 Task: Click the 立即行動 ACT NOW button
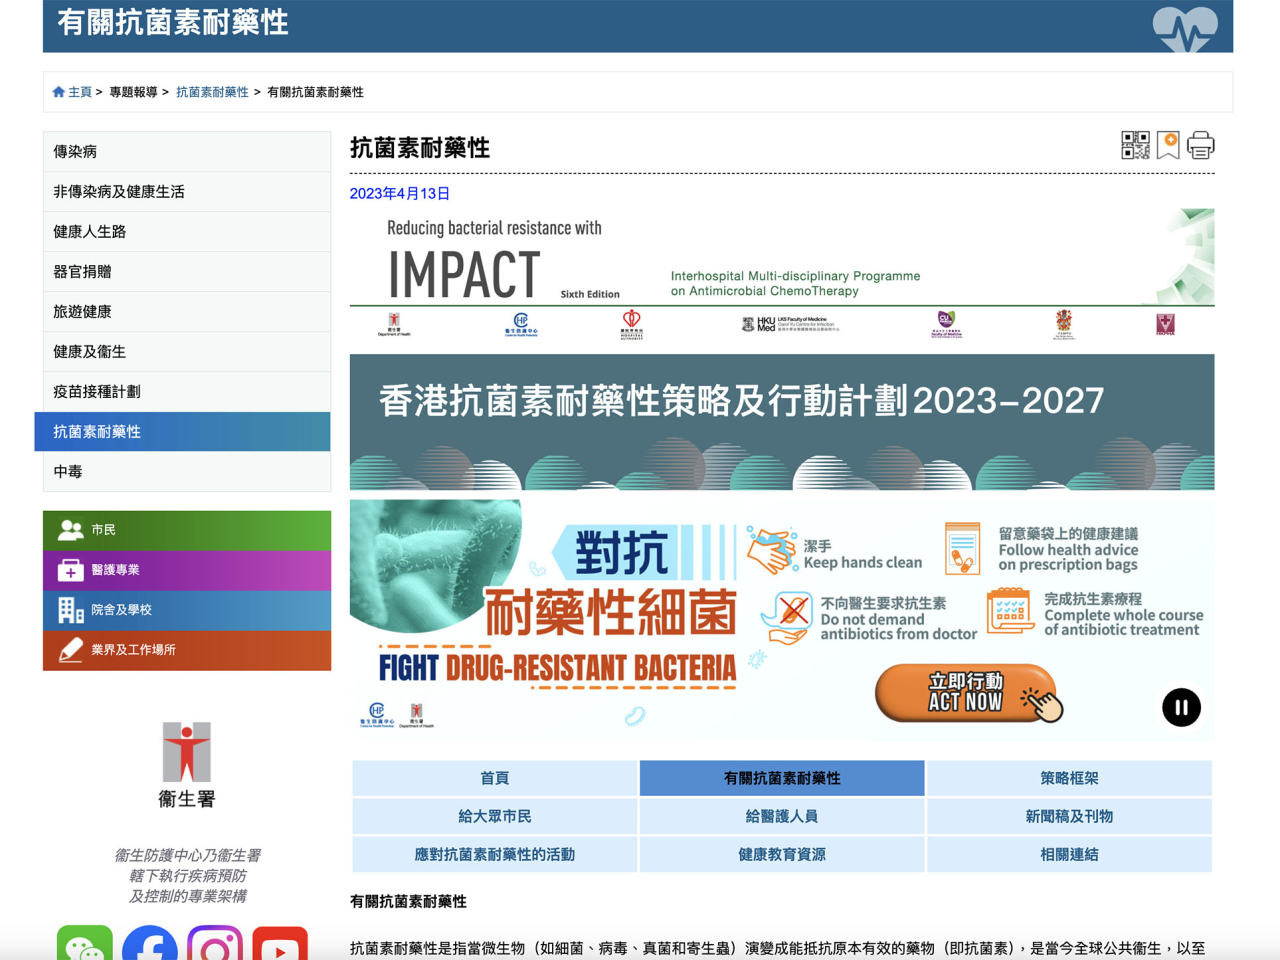(966, 693)
